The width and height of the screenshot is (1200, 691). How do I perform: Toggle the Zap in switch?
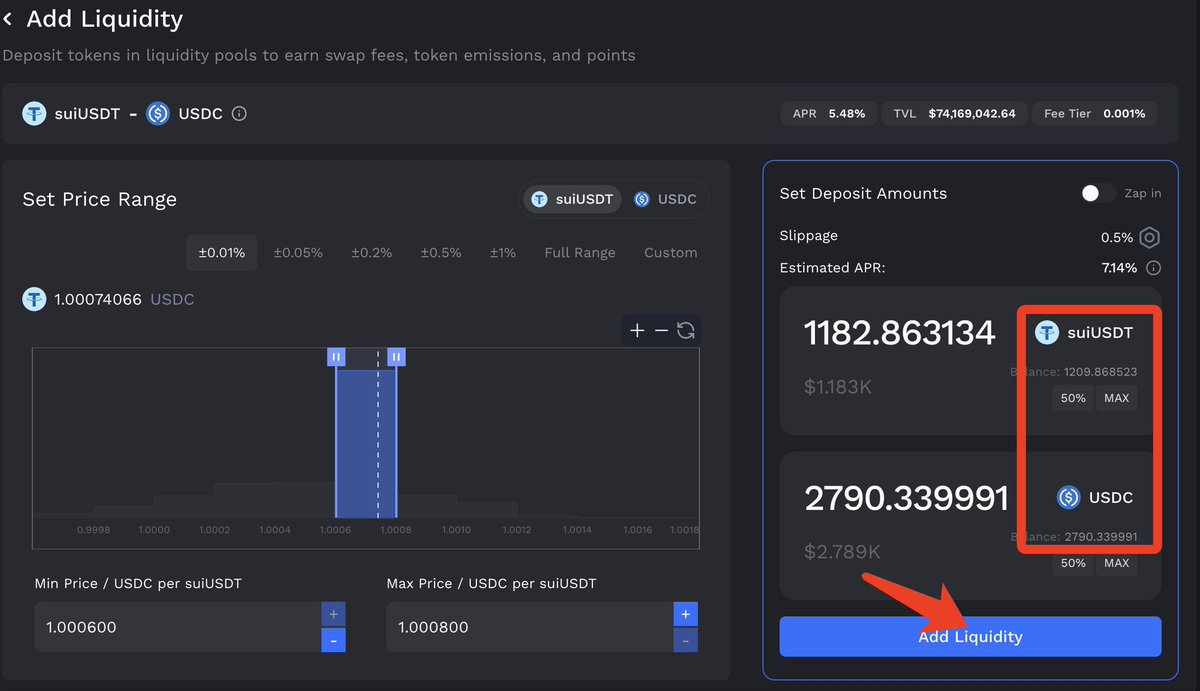click(1098, 193)
